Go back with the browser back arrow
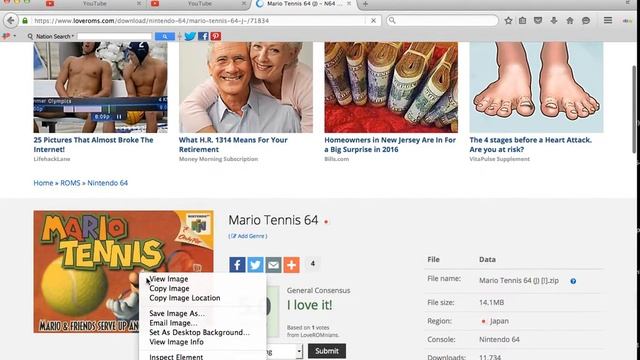 (x=11, y=20)
